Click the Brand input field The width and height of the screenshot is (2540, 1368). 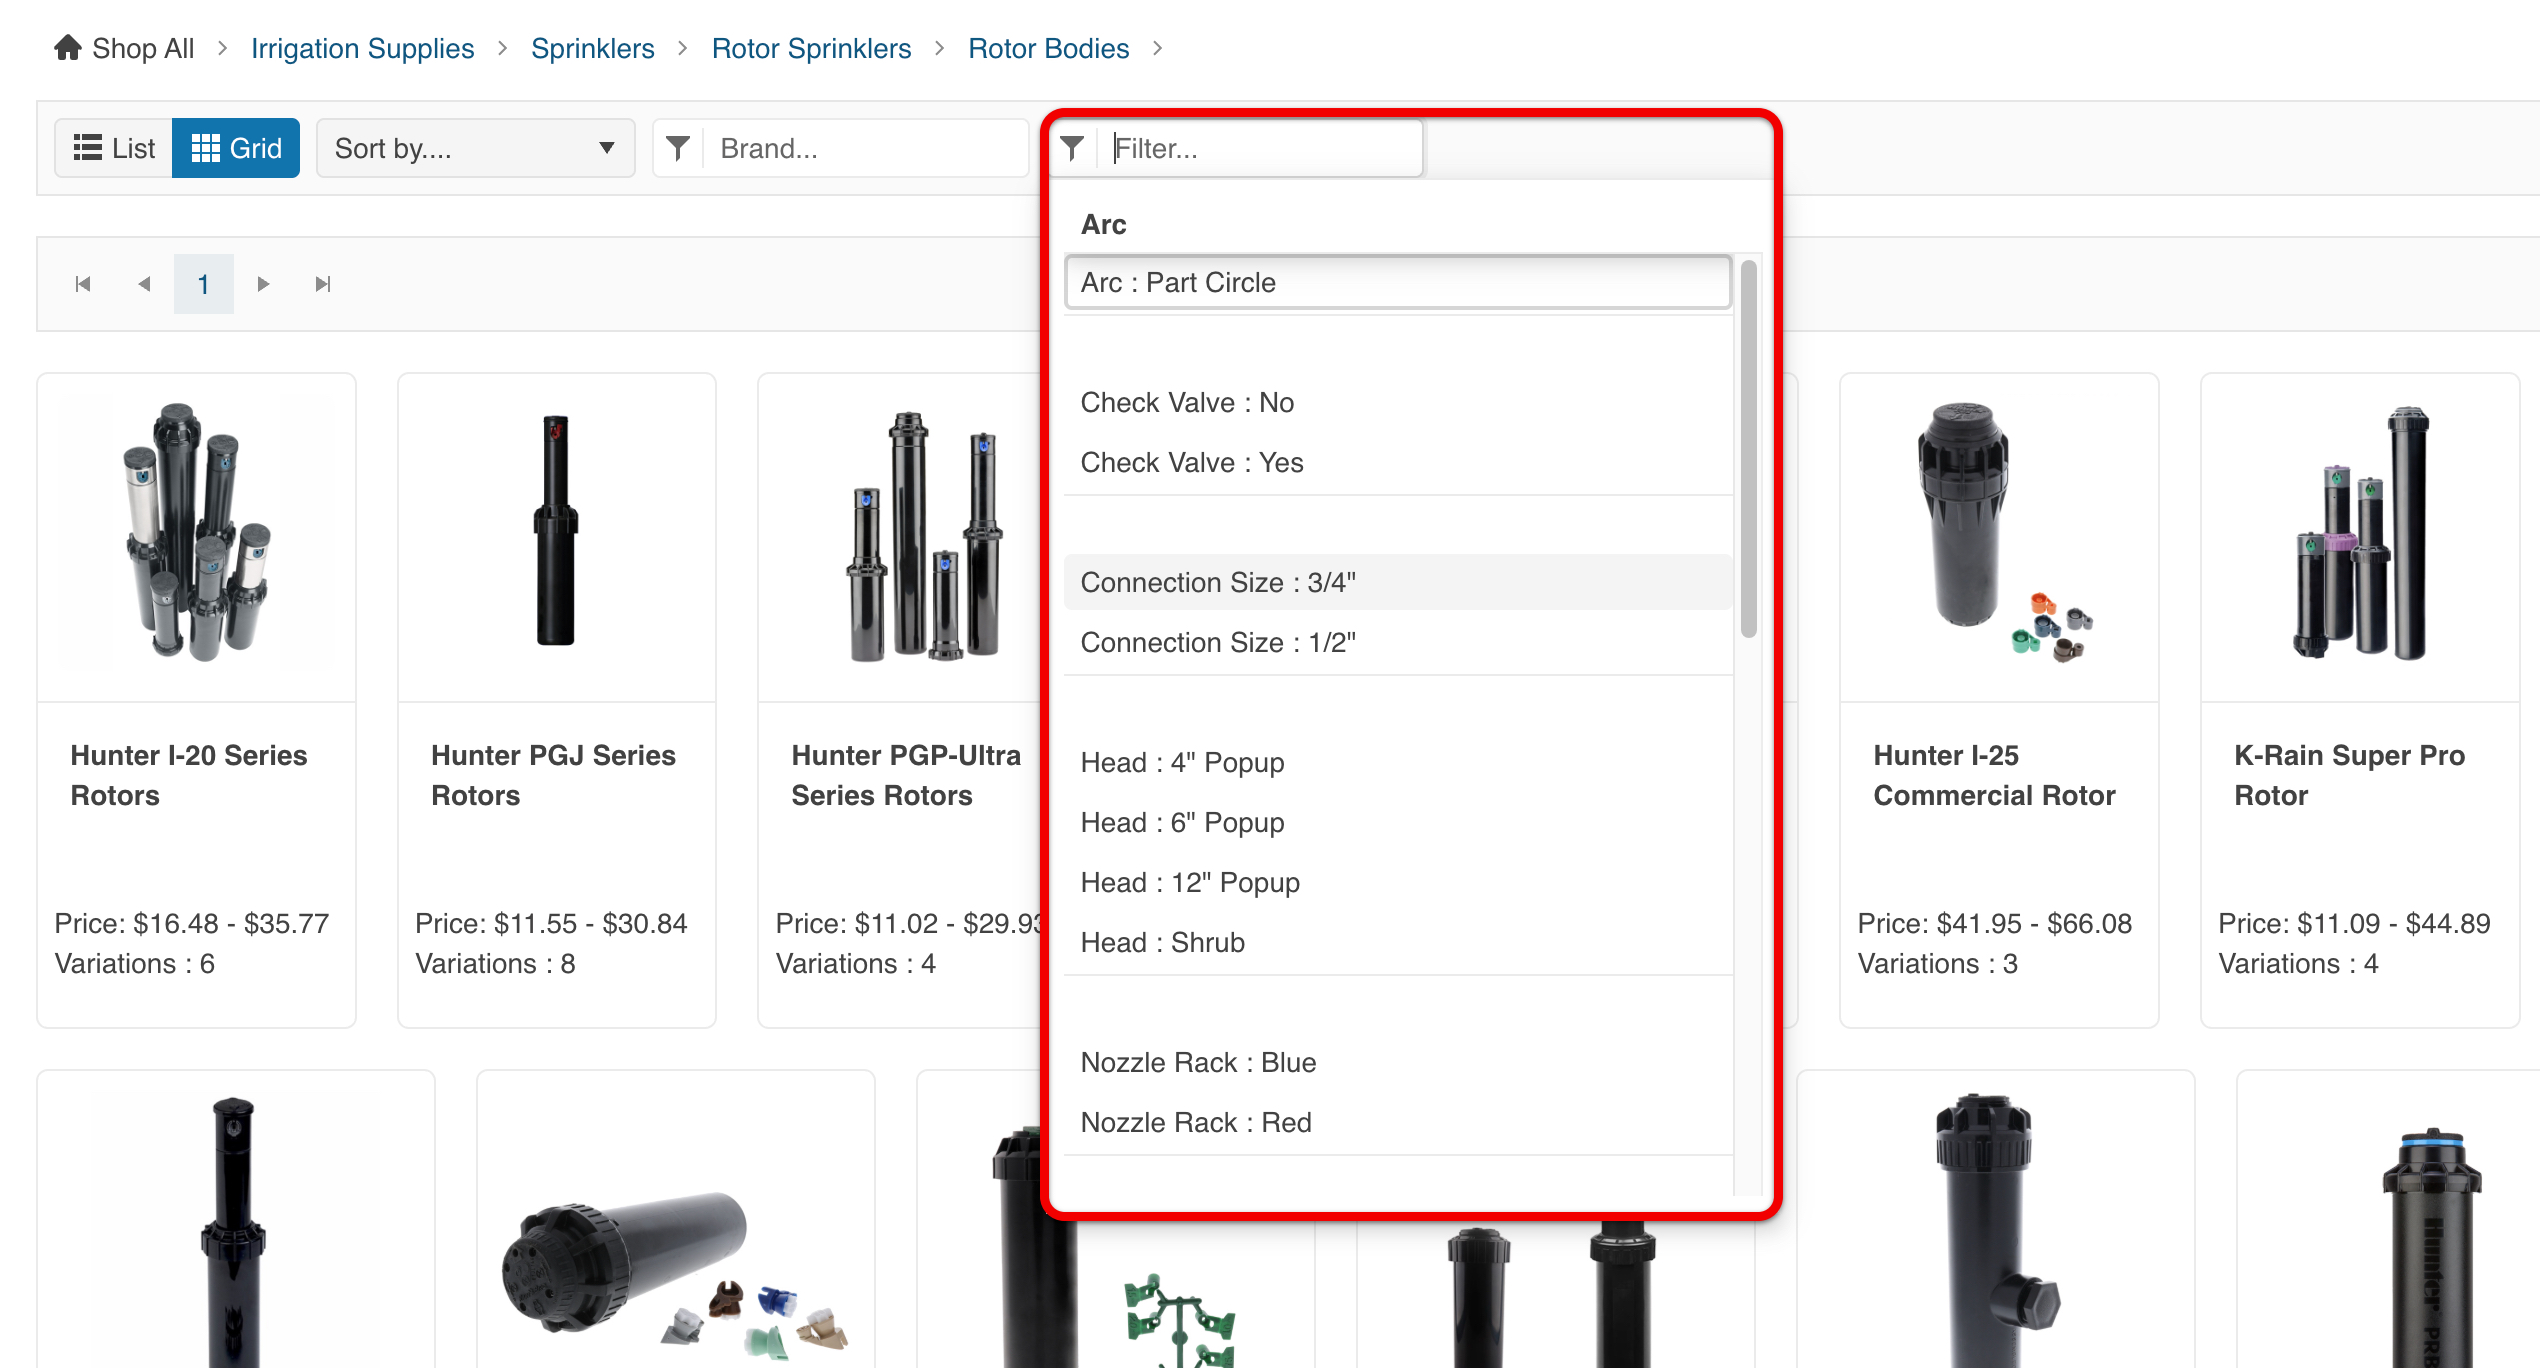[866, 149]
